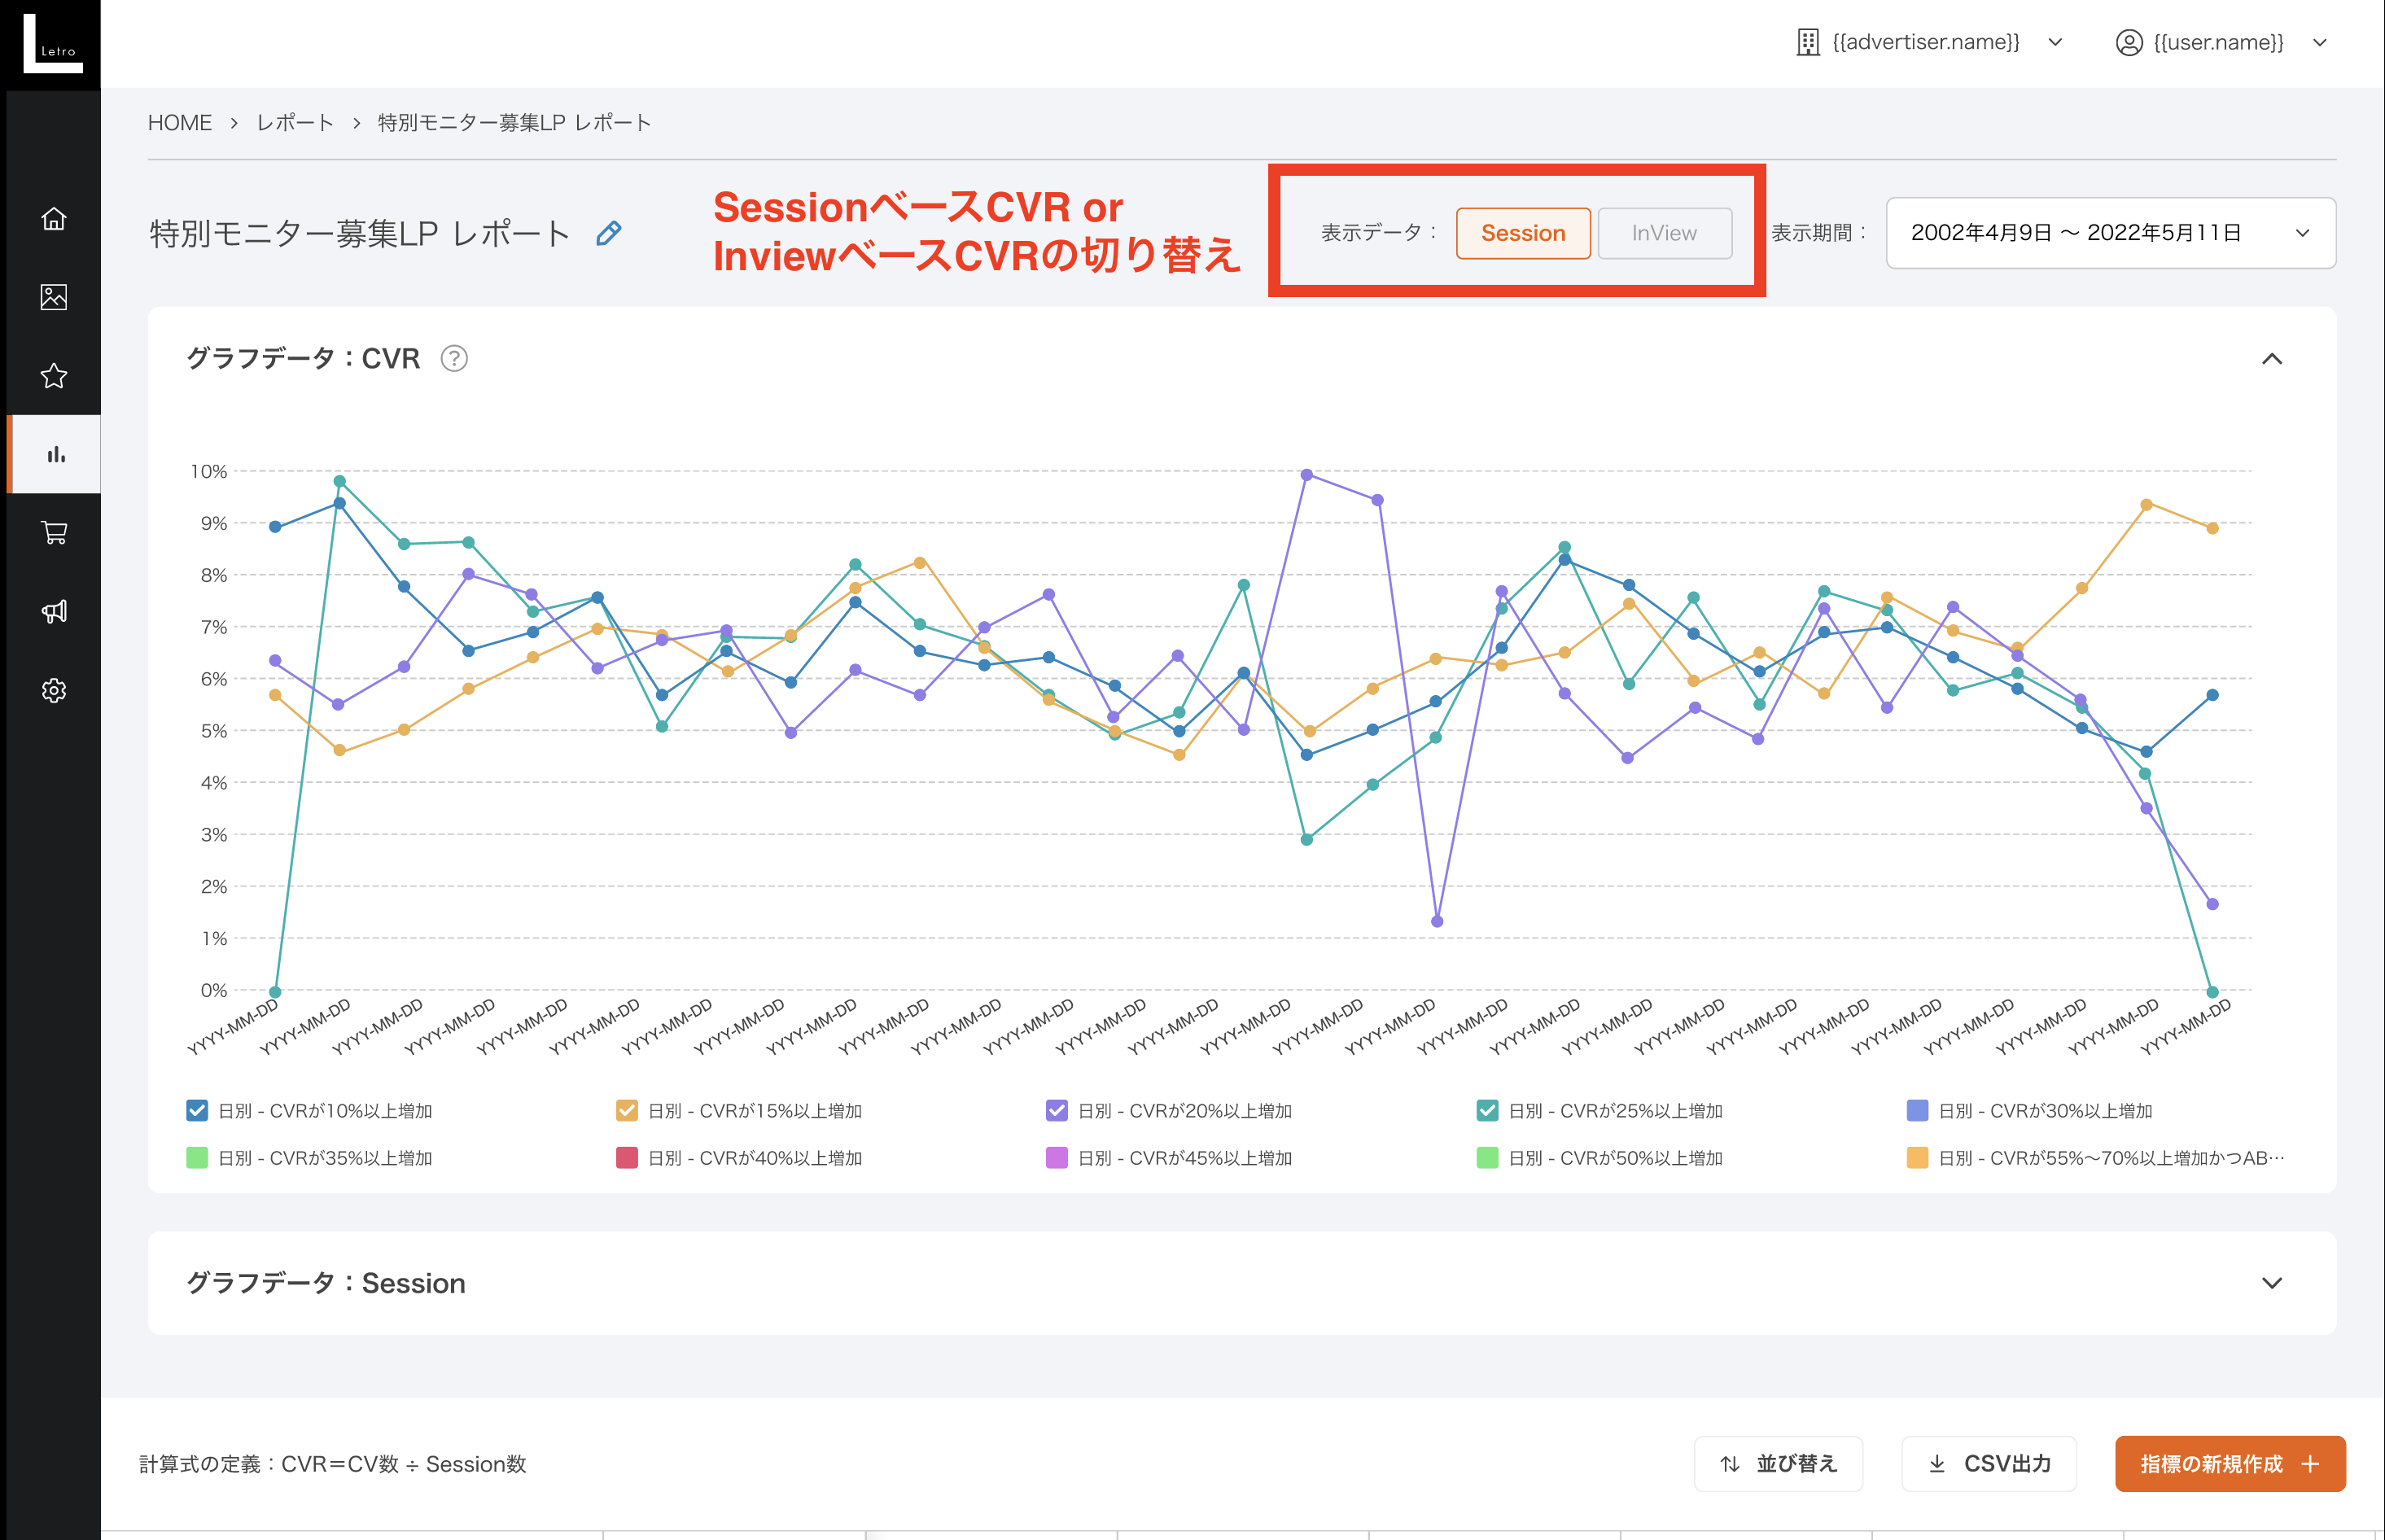
Task: Toggle 日別 - CVRが15%以上増加 legend checkbox
Action: pos(627,1111)
